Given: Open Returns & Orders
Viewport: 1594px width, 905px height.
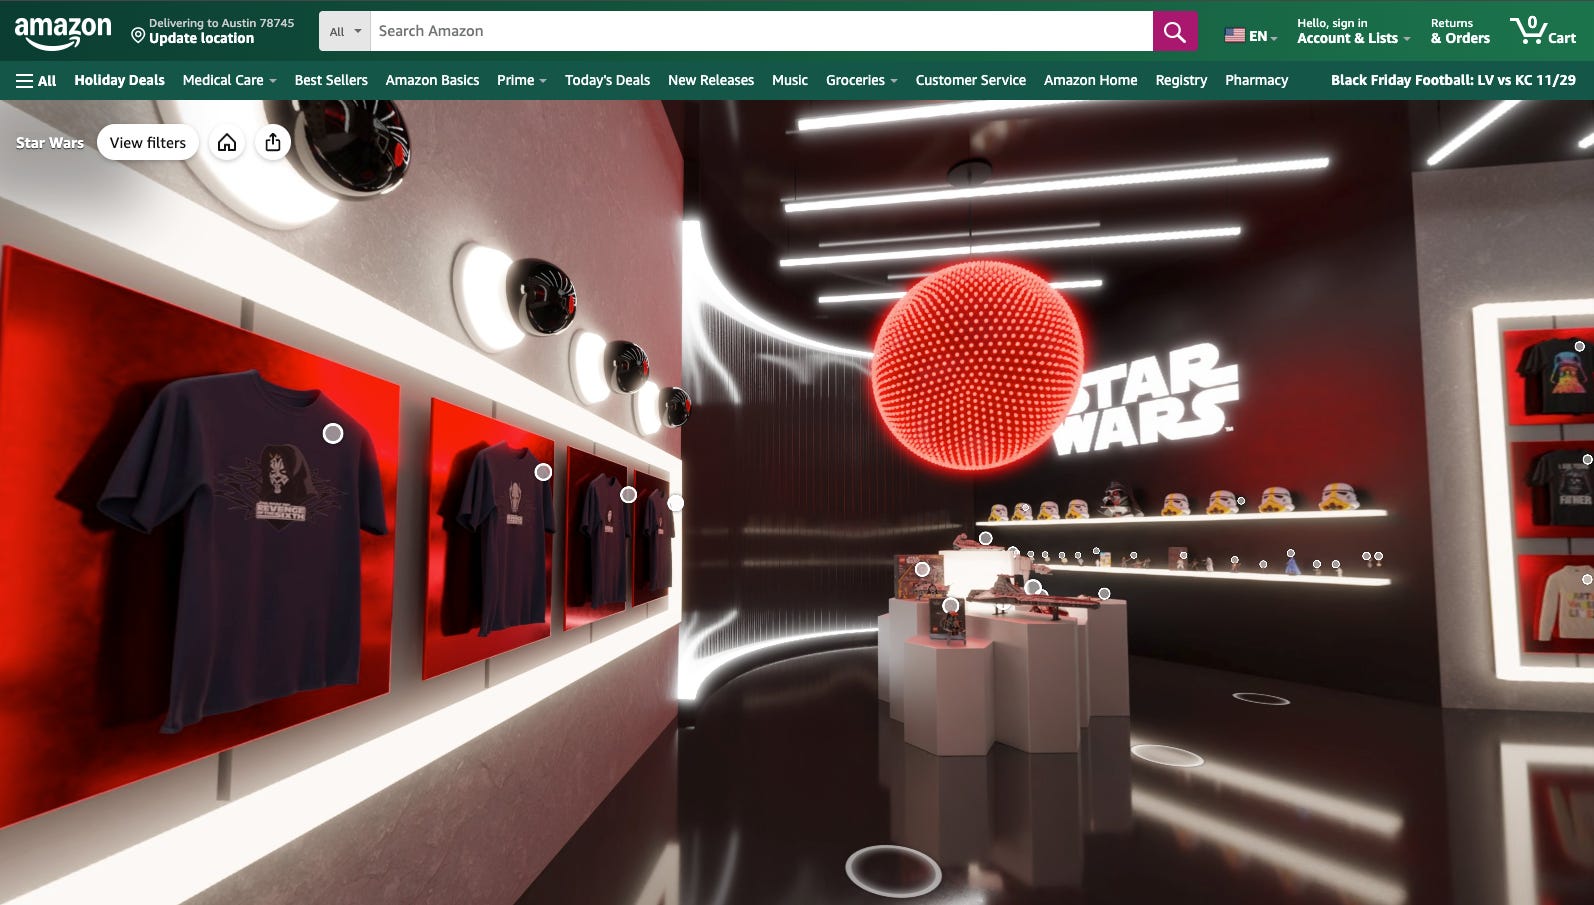Looking at the screenshot, I should point(1460,31).
